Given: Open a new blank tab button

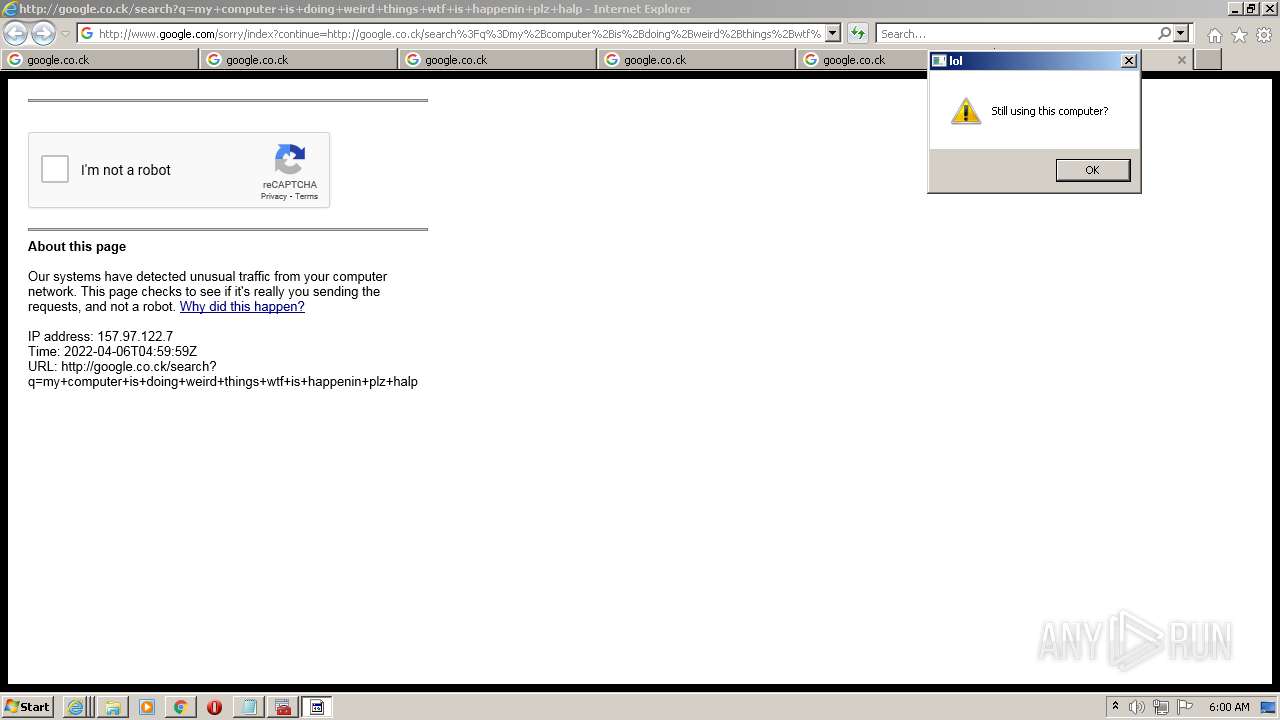Looking at the screenshot, I should point(1208,60).
